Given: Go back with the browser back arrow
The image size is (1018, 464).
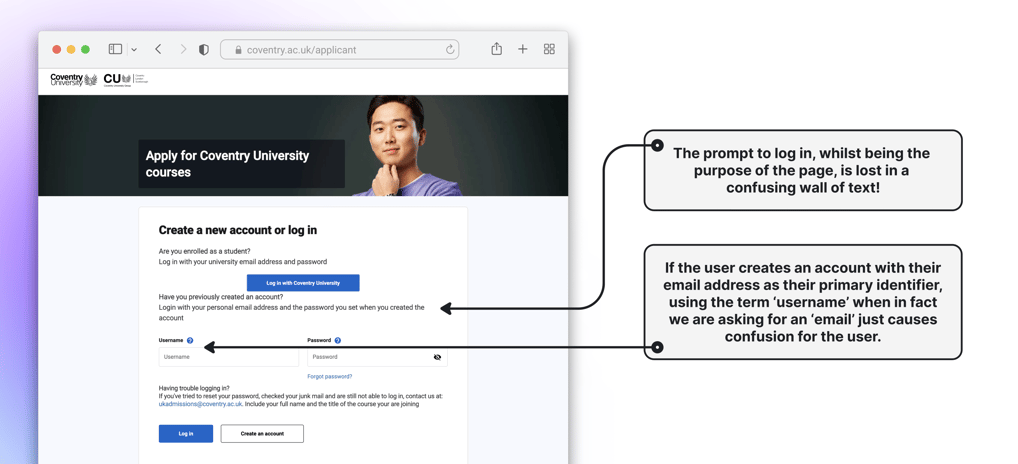Looking at the screenshot, I should point(158,49).
